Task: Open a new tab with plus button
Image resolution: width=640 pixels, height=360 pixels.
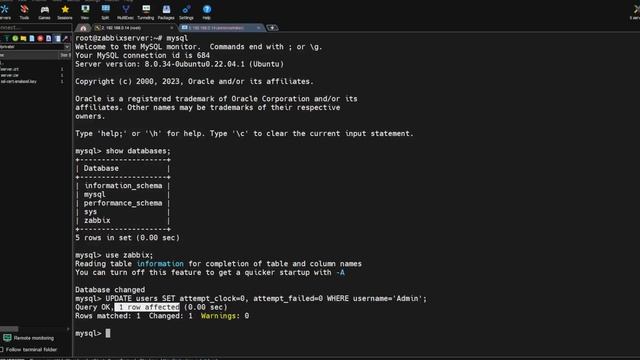Action: point(272,28)
